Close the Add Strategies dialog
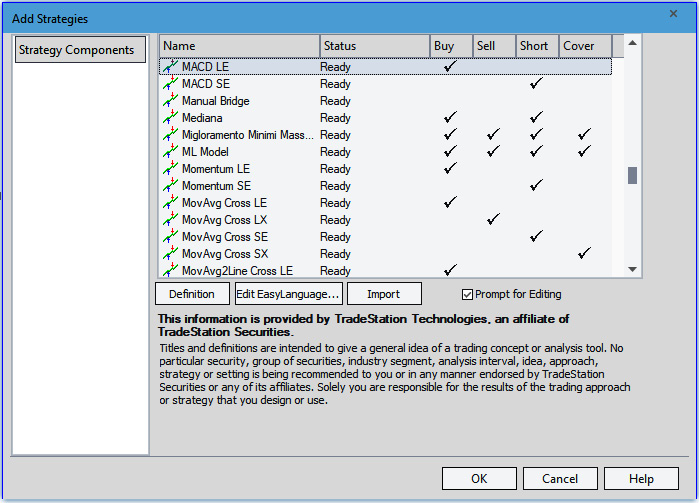Screen dimensions: 699x503 673,14
